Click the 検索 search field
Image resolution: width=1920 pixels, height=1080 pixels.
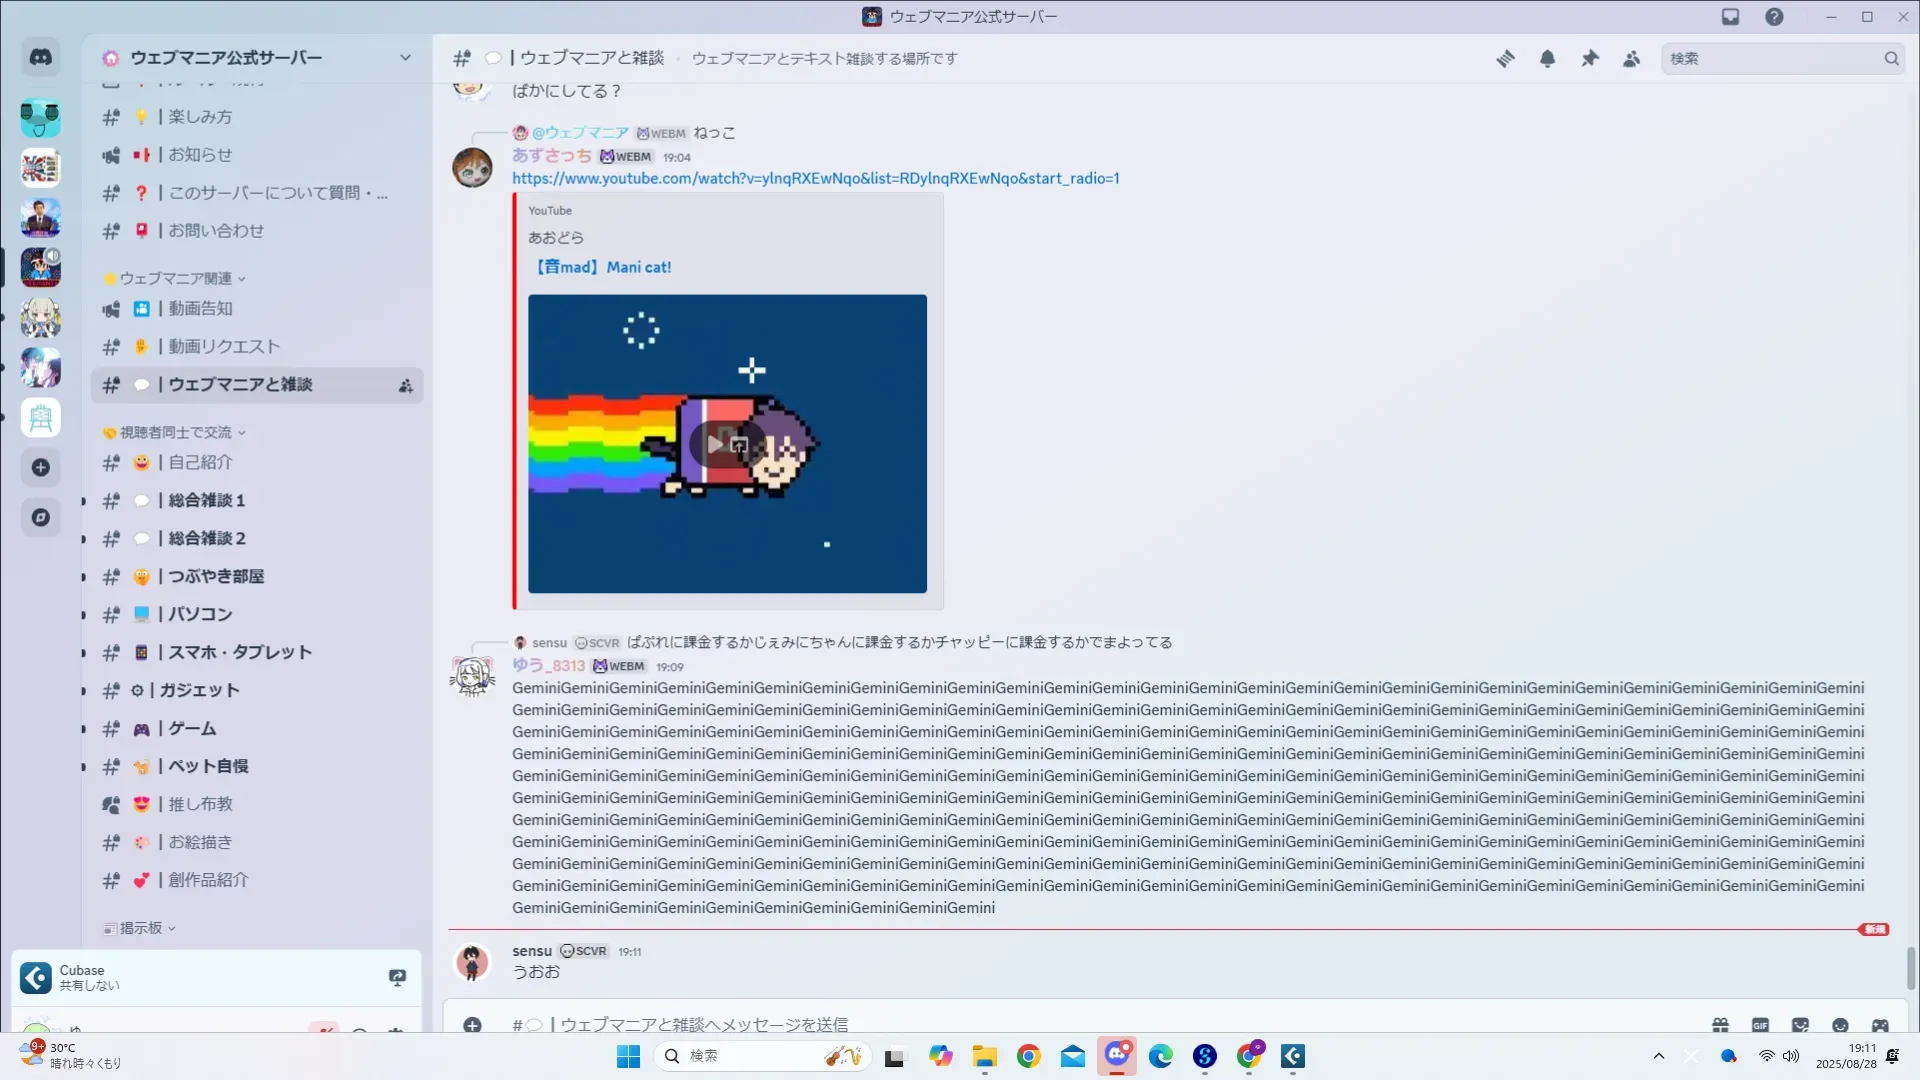pyautogui.click(x=1770, y=59)
